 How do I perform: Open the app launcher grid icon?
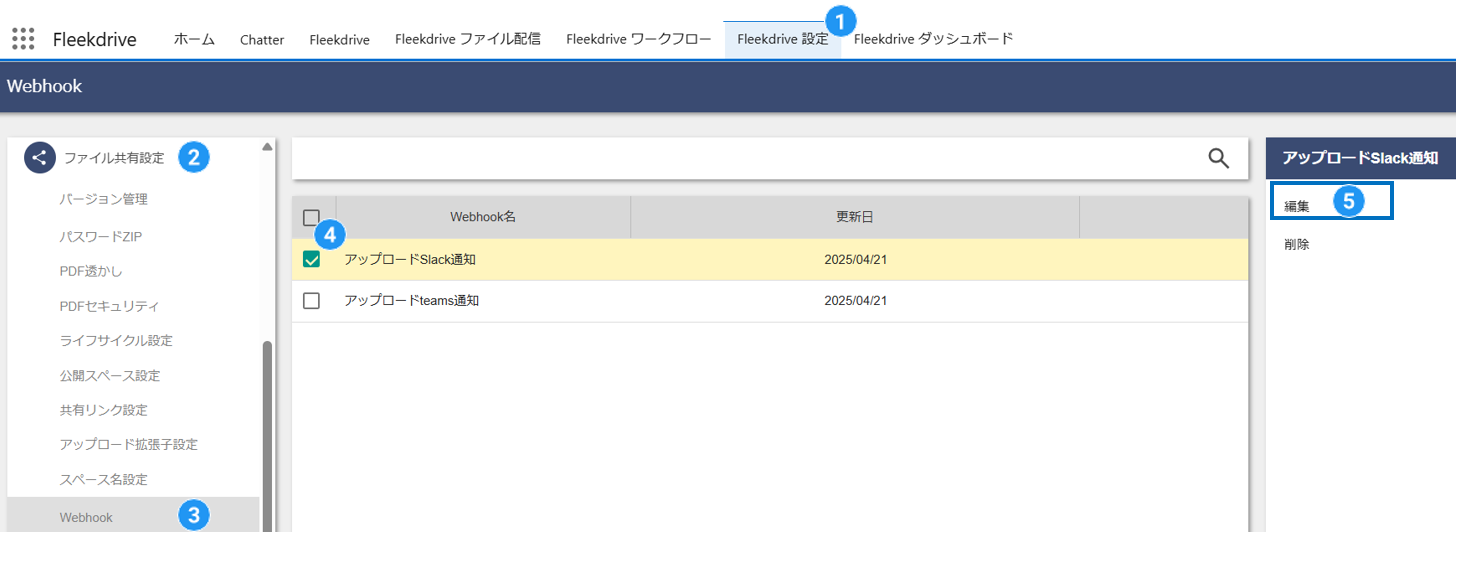(23, 39)
